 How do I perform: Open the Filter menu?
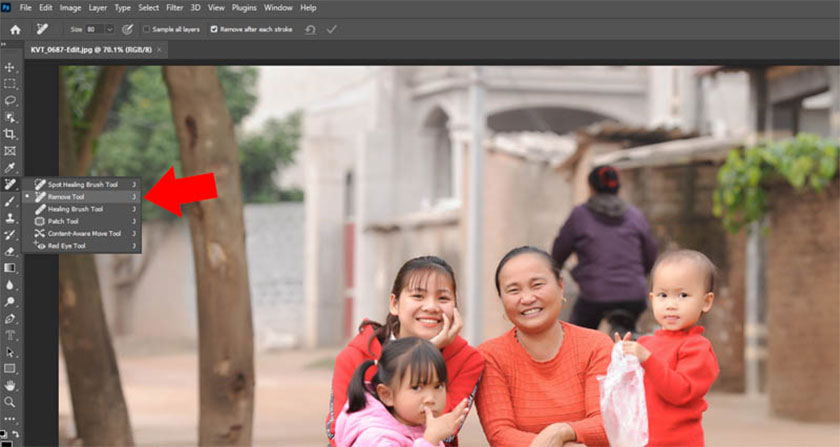click(175, 8)
